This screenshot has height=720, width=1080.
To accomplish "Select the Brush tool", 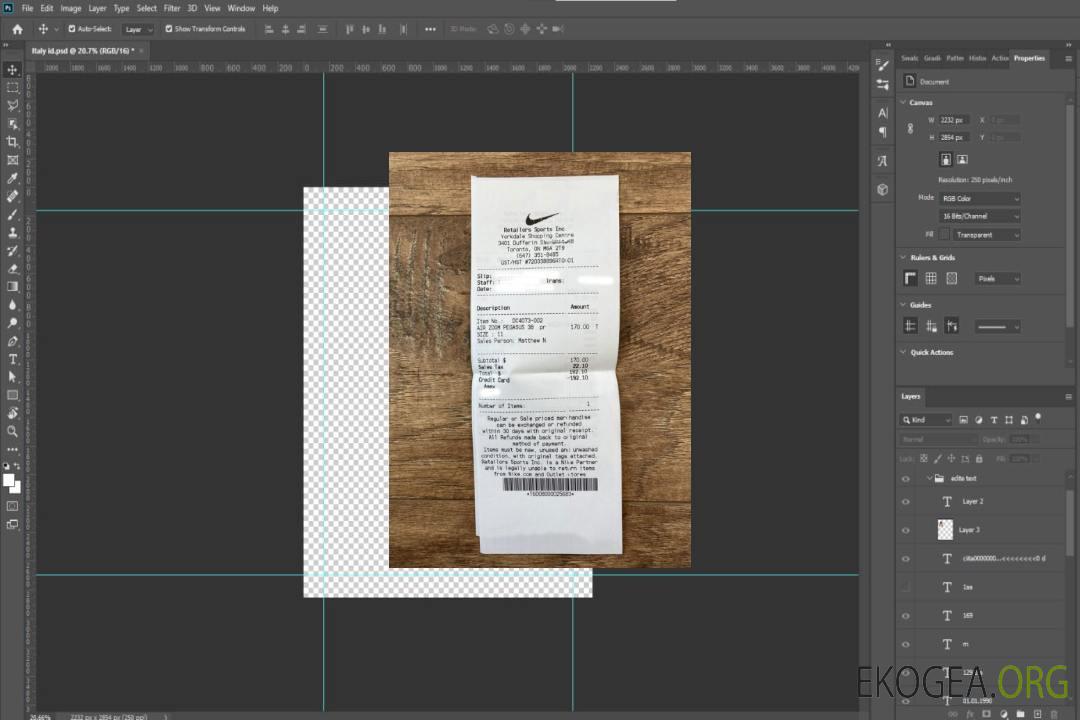I will click(12, 214).
